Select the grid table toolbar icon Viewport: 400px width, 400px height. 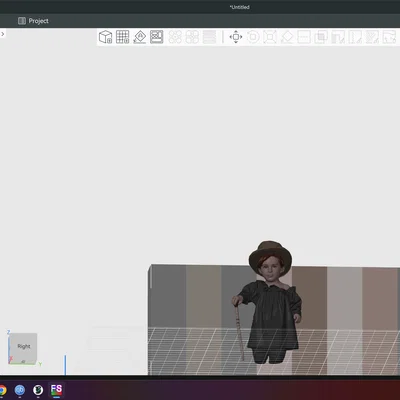click(122, 37)
